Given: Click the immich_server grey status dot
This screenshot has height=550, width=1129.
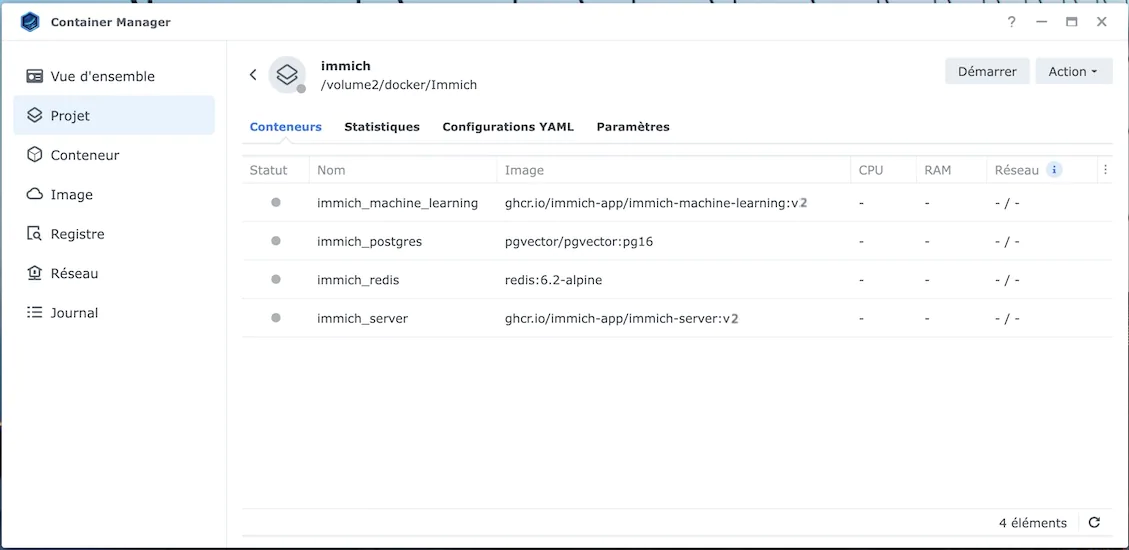Looking at the screenshot, I should tap(276, 317).
